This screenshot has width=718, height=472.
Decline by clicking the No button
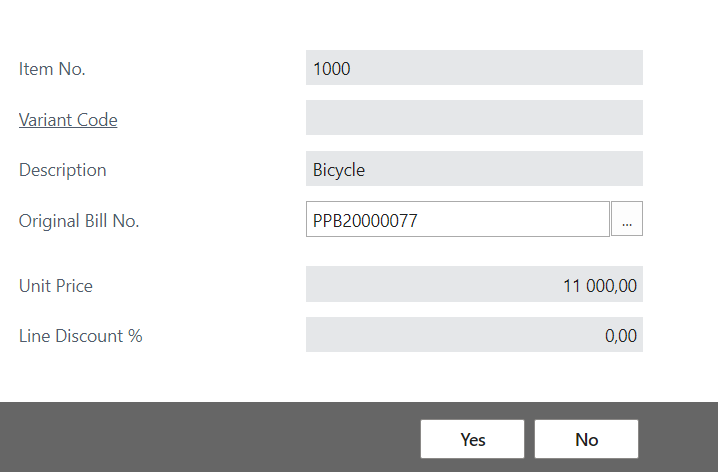coord(586,439)
